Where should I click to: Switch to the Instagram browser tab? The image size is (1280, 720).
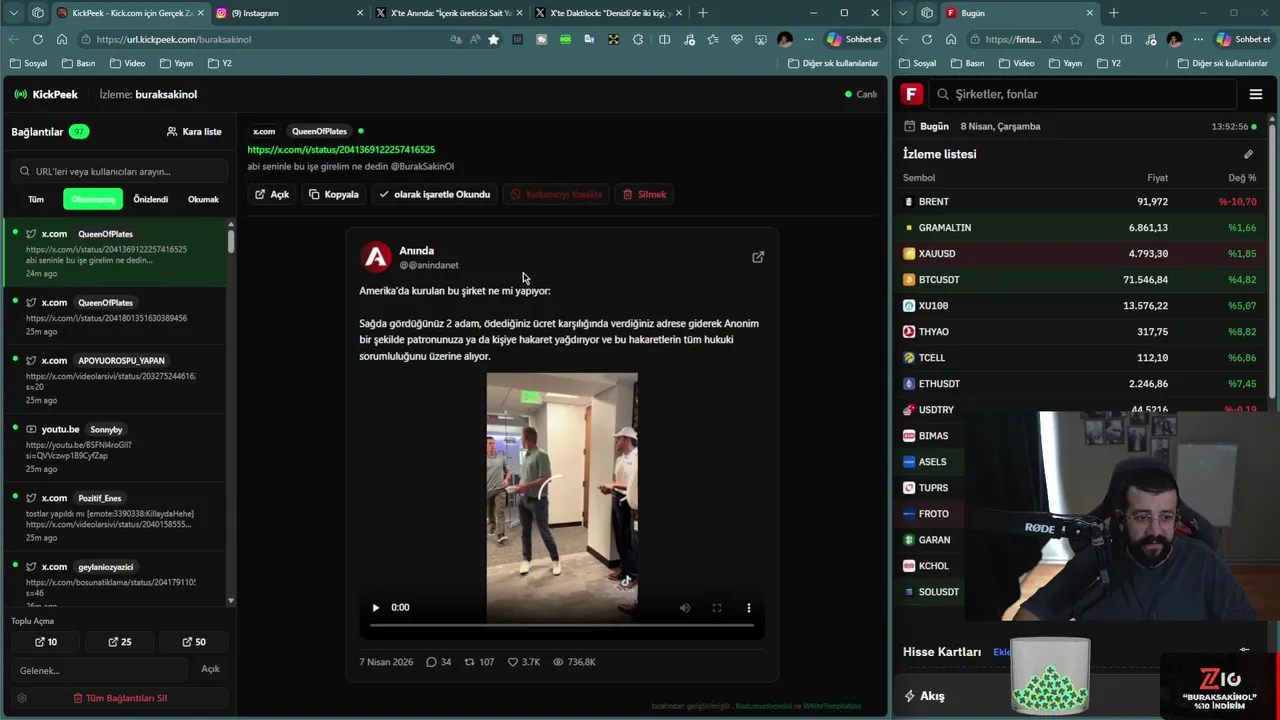coord(289,13)
